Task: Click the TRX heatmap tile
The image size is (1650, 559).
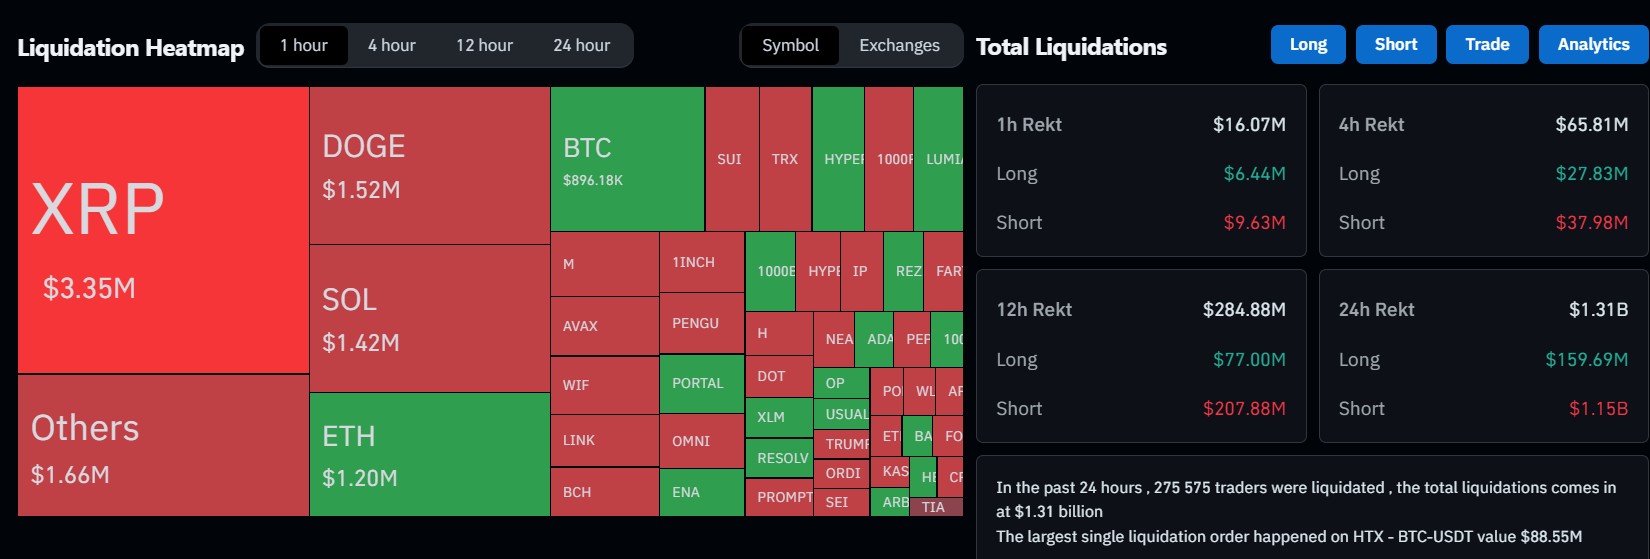Action: pos(785,159)
